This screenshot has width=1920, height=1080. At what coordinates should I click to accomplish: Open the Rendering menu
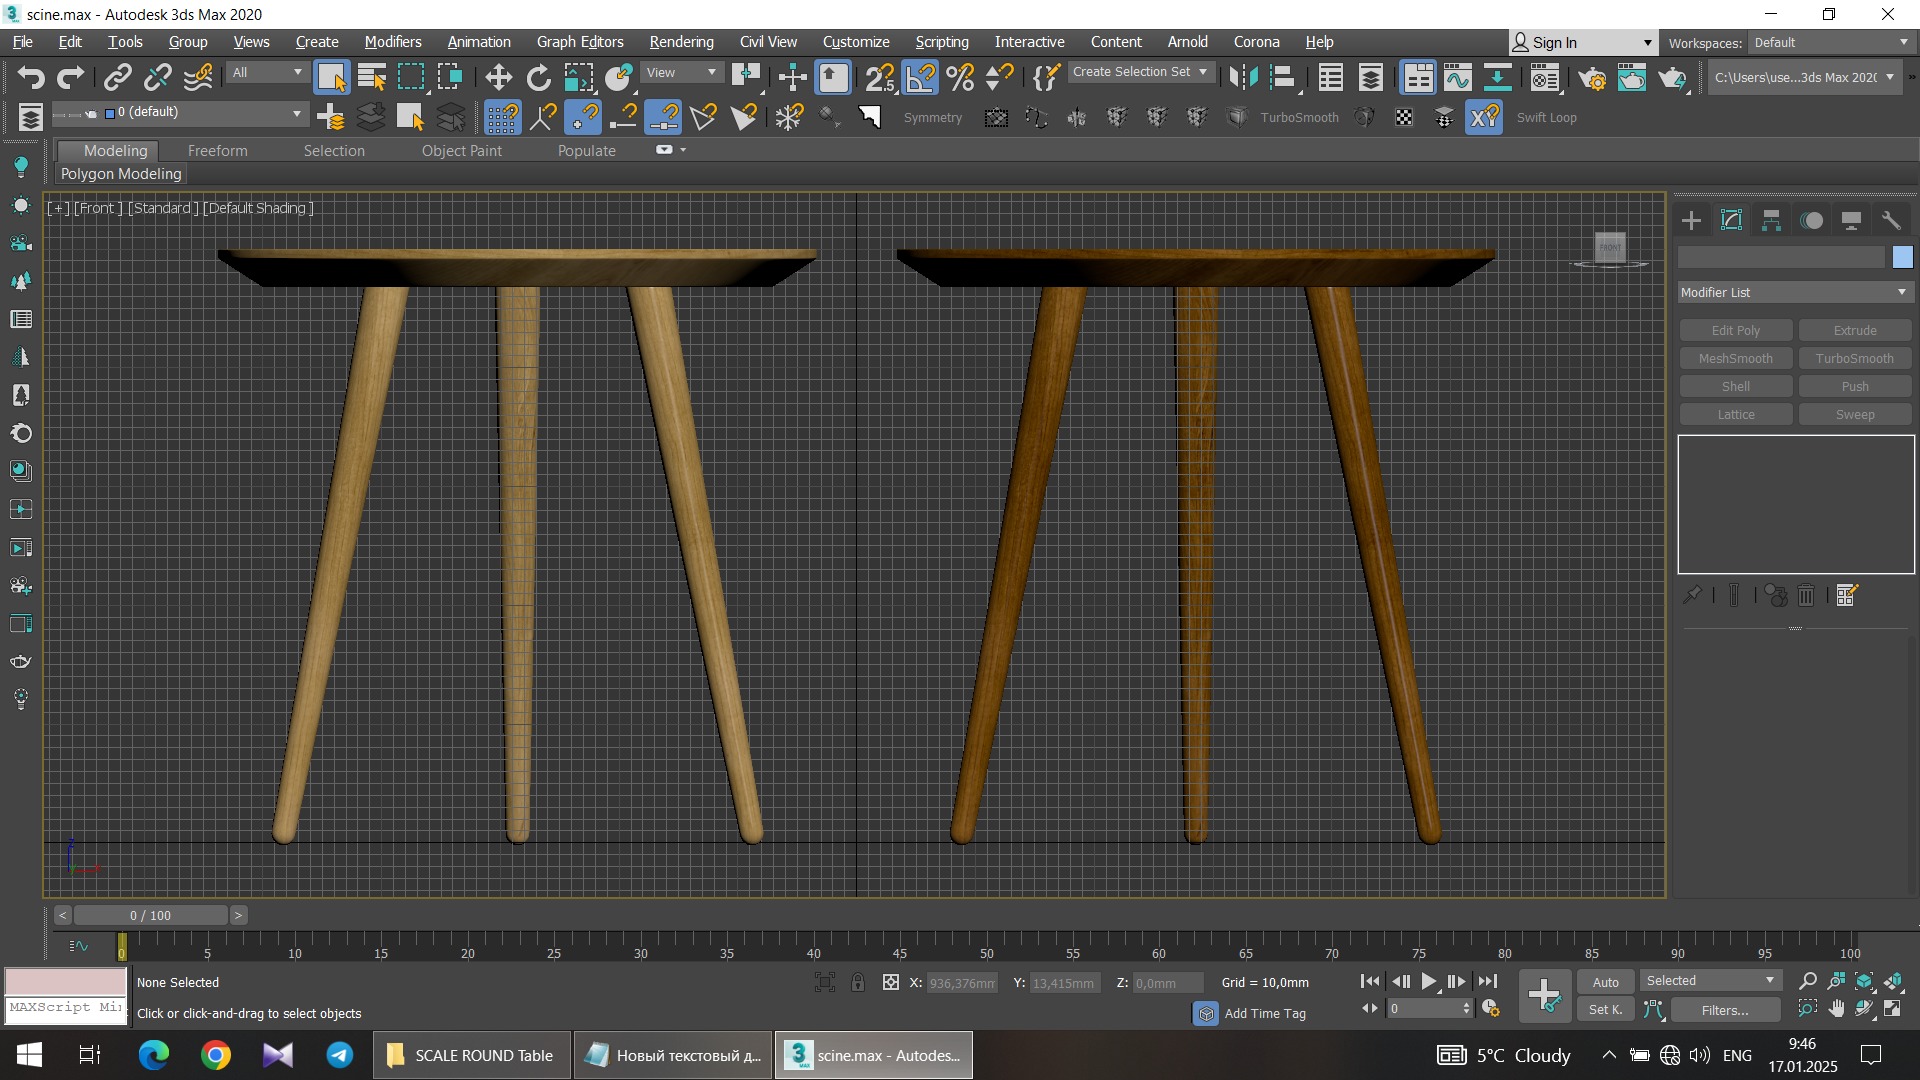coord(681,42)
